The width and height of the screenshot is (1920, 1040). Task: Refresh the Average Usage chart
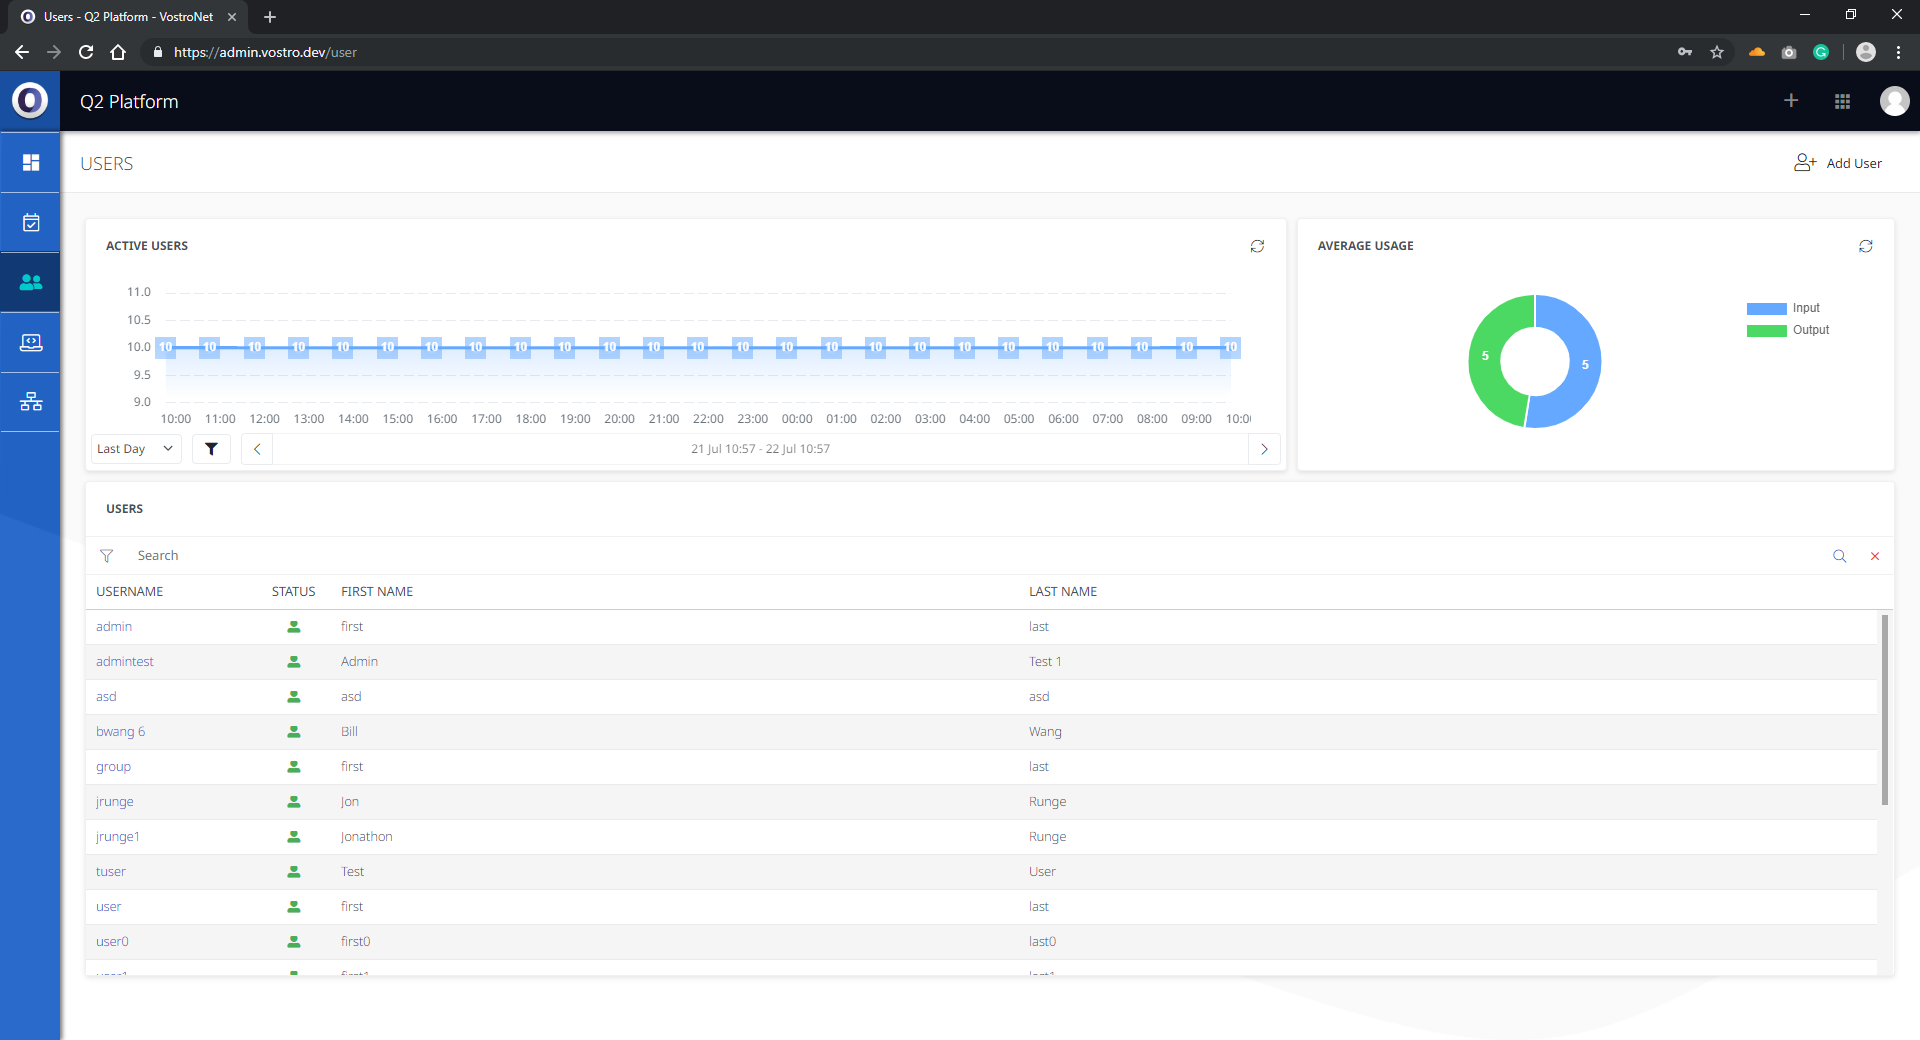point(1865,246)
